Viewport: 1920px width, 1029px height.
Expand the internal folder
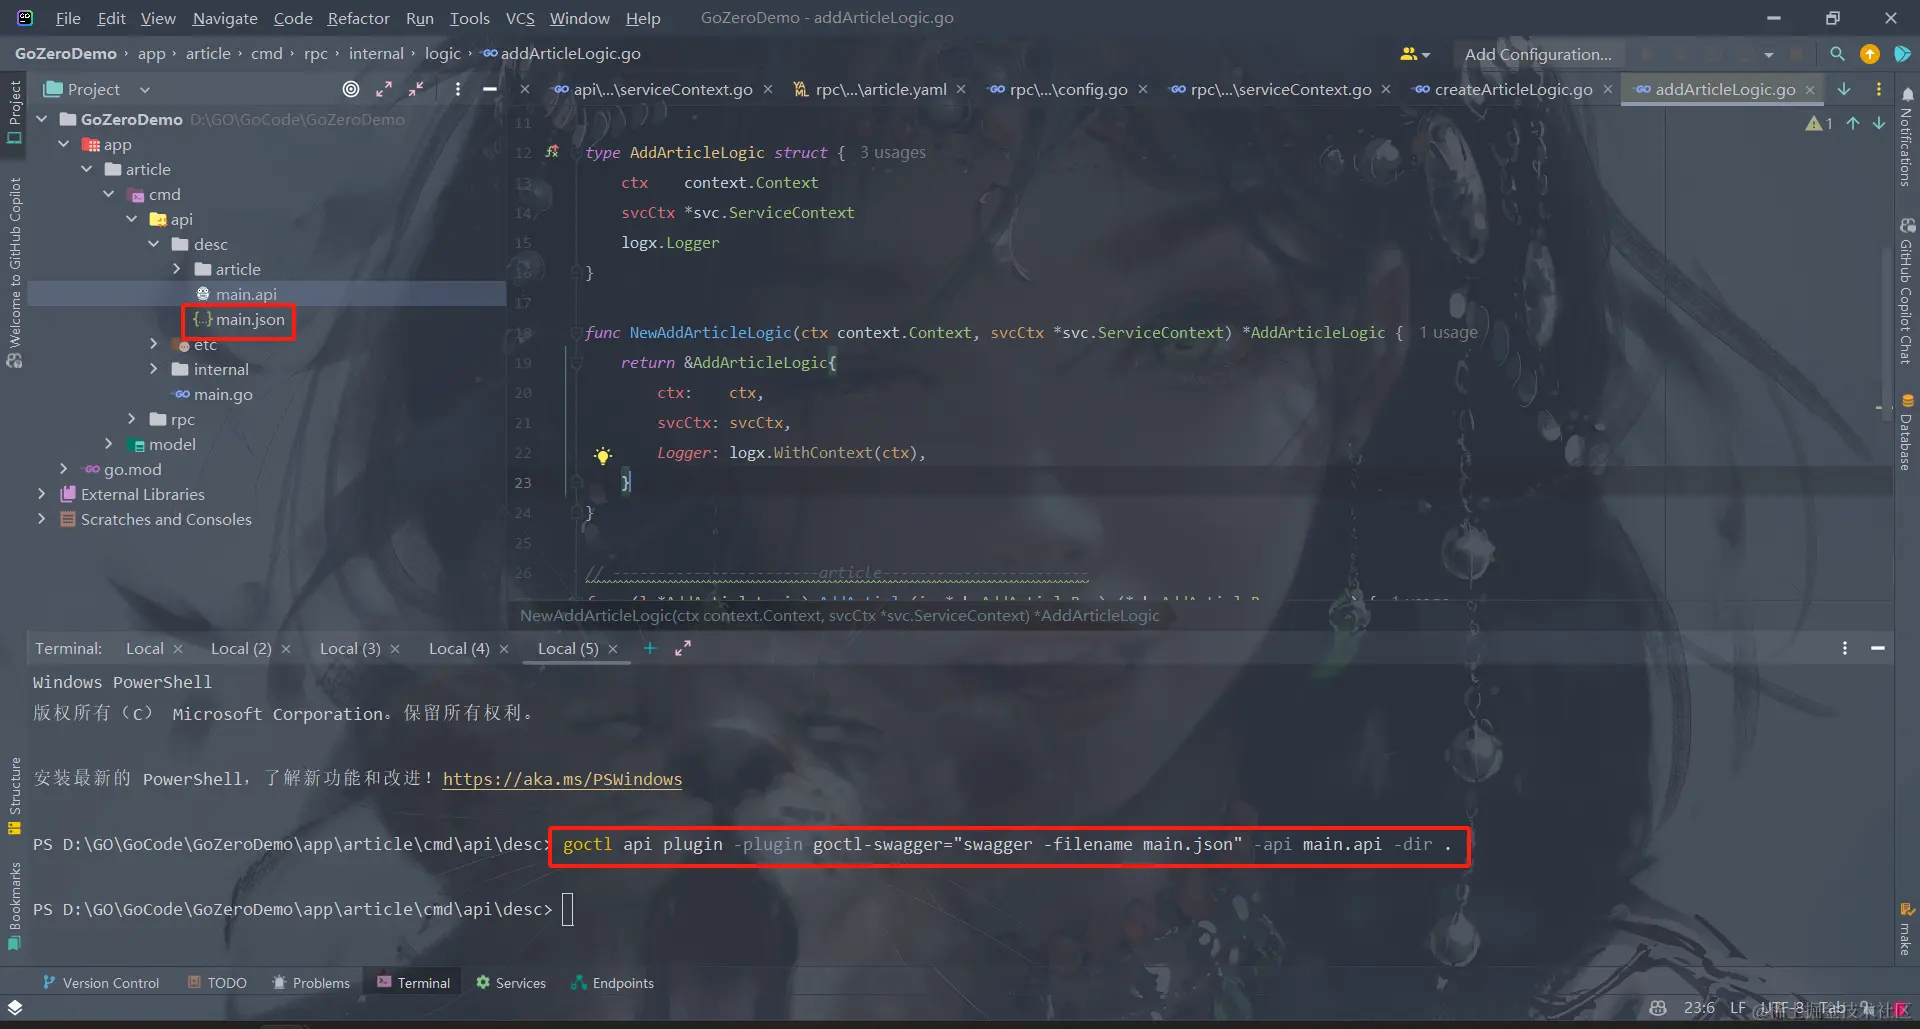(x=153, y=369)
